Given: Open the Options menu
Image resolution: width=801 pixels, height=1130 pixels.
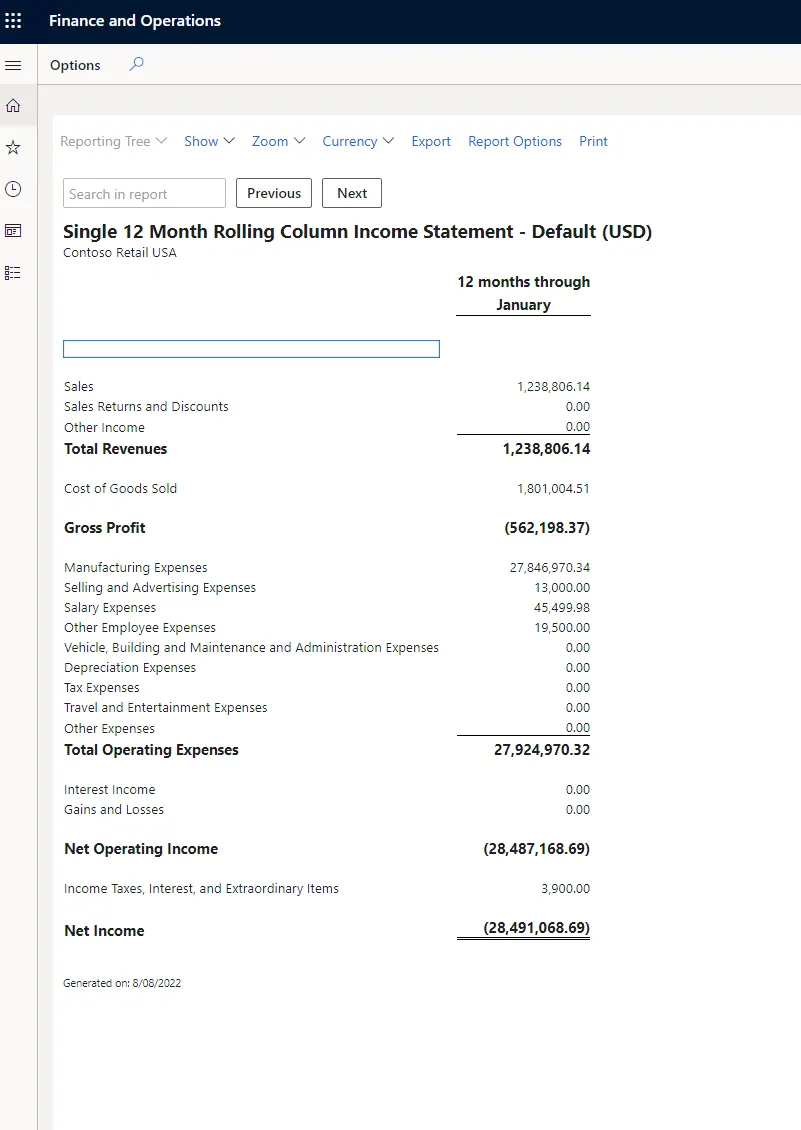Looking at the screenshot, I should click(75, 65).
